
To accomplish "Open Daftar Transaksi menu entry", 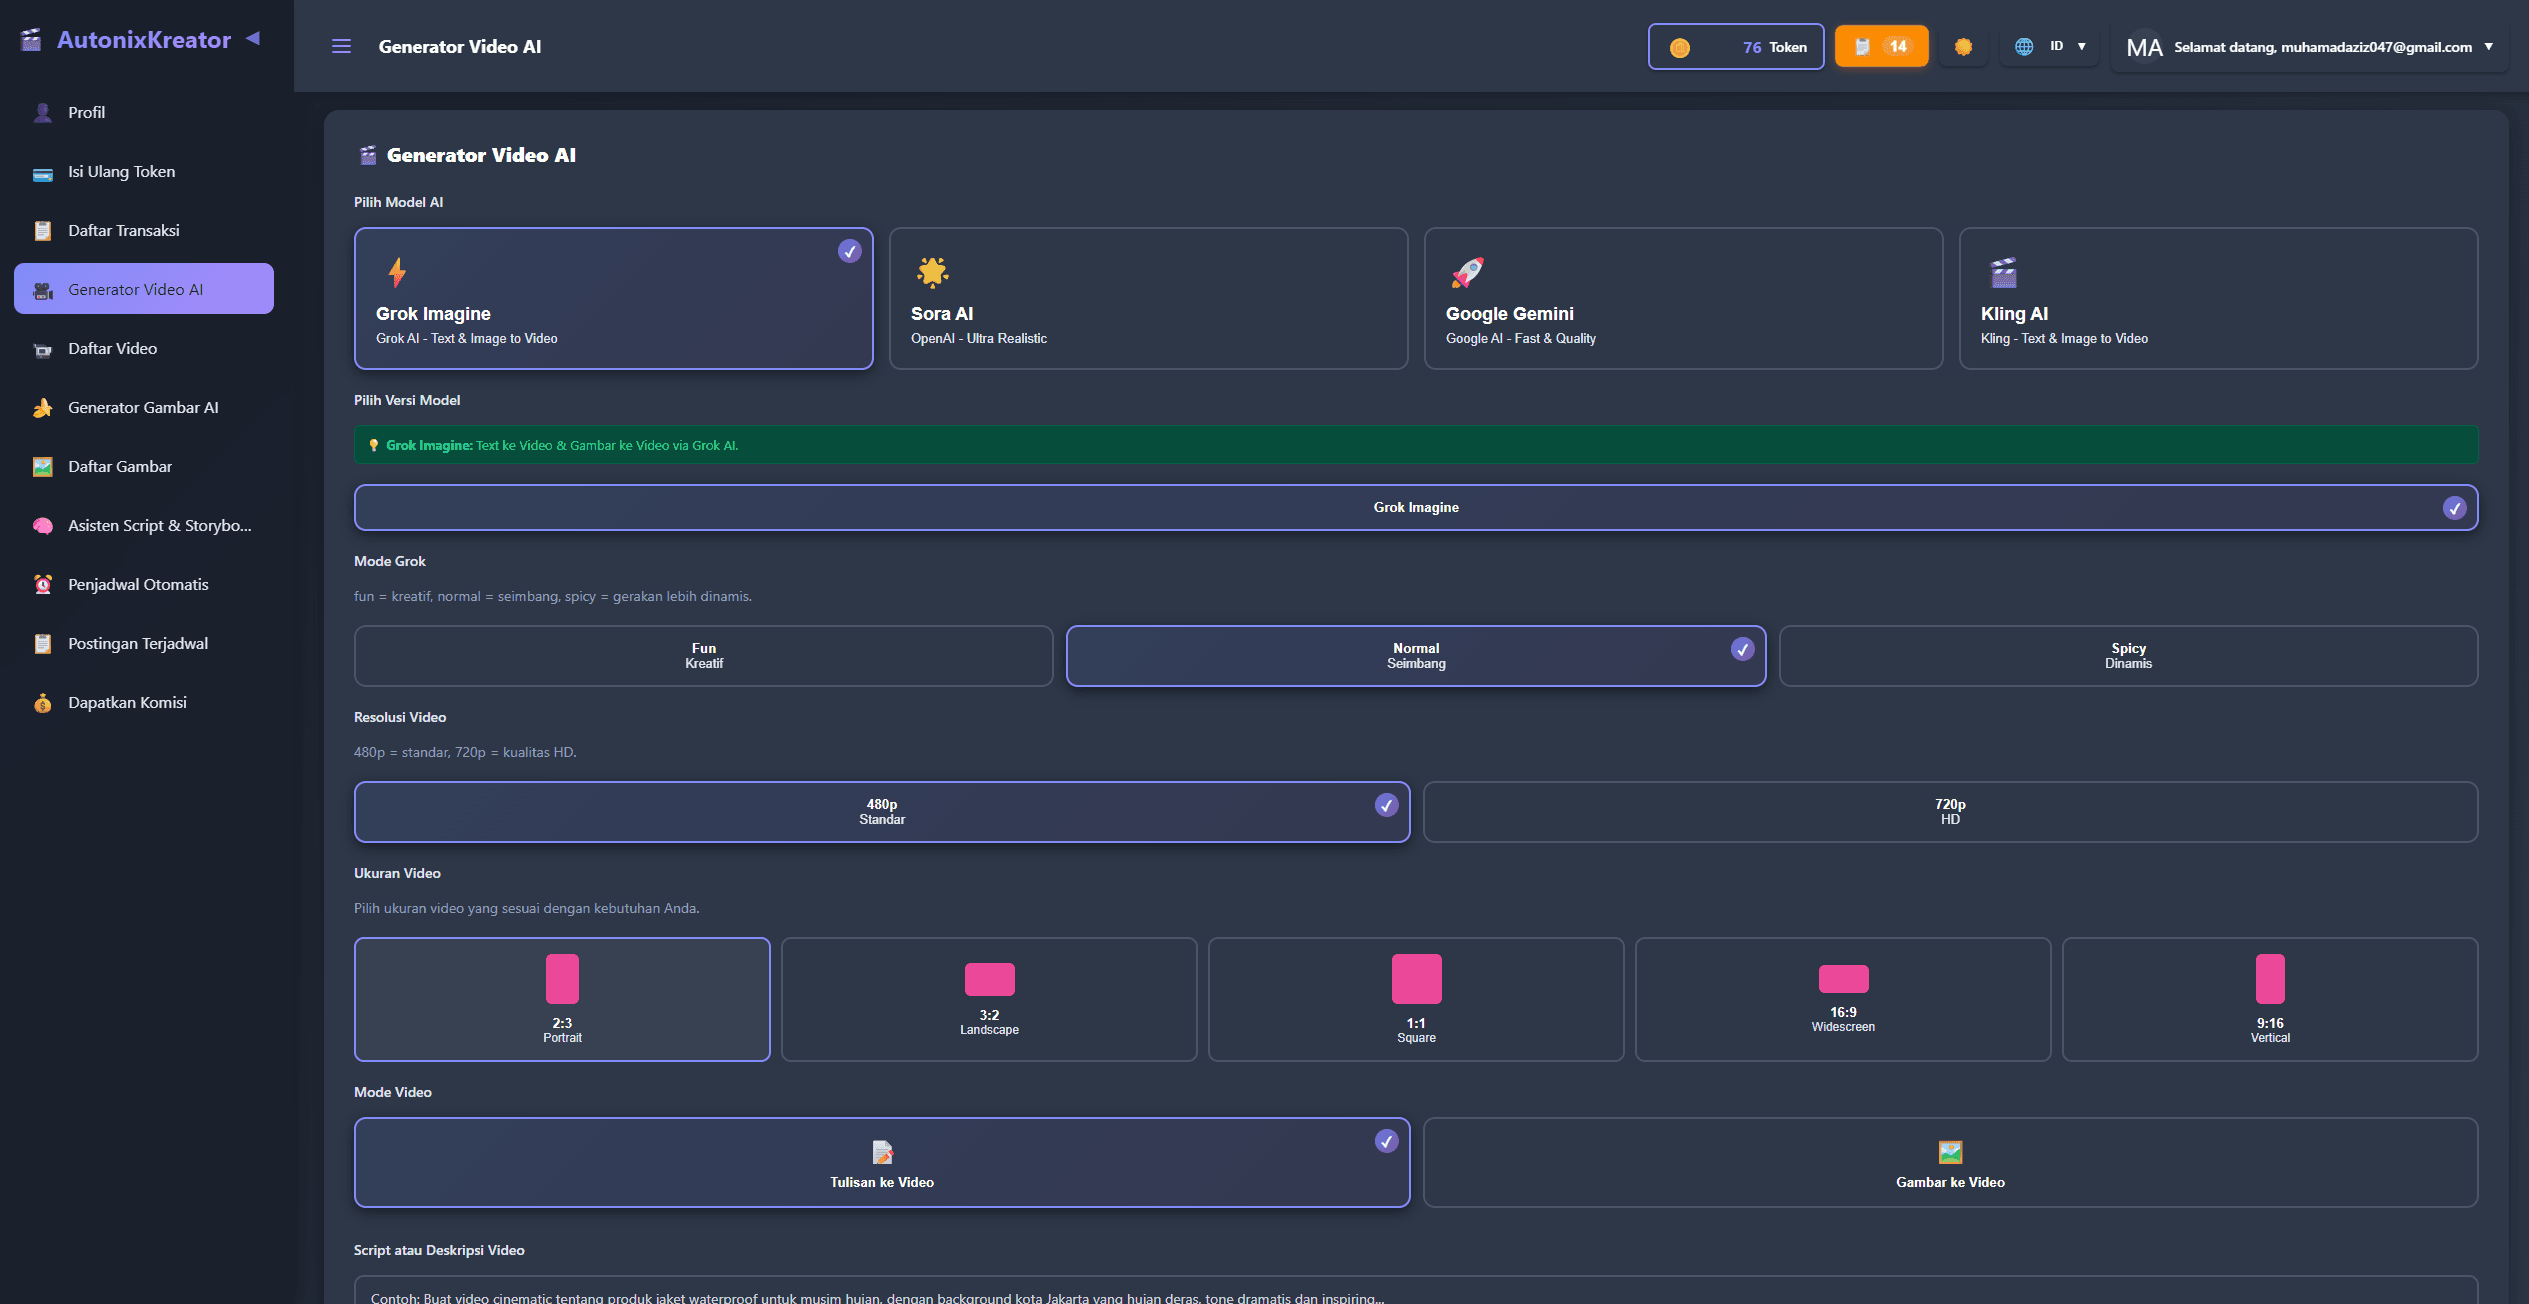I will [144, 230].
